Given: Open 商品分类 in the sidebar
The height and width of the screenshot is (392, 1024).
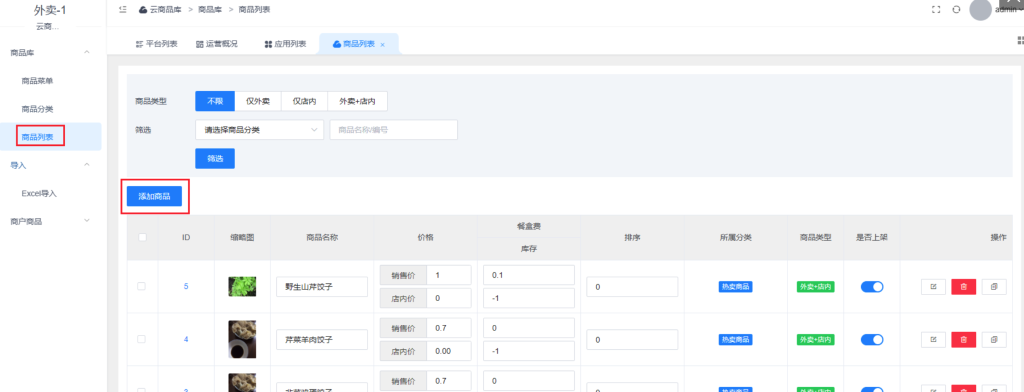Looking at the screenshot, I should (x=37, y=109).
